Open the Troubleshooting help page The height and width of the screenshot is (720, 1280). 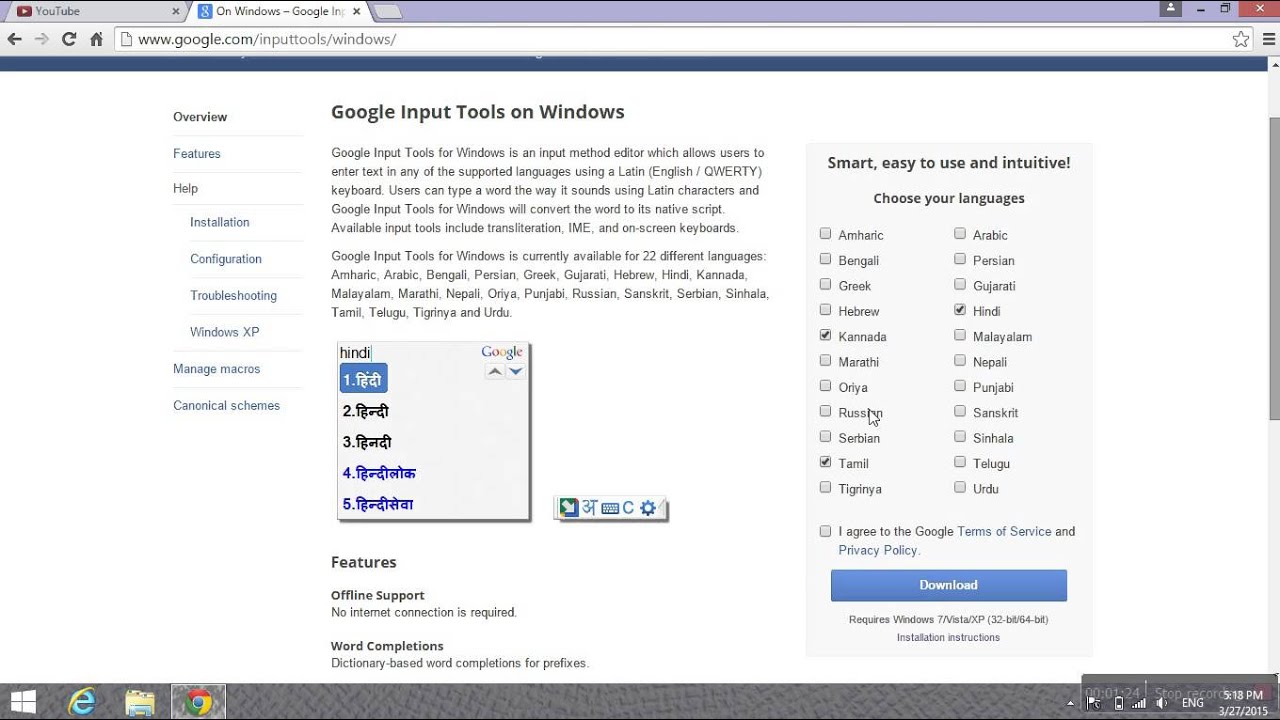pos(233,296)
